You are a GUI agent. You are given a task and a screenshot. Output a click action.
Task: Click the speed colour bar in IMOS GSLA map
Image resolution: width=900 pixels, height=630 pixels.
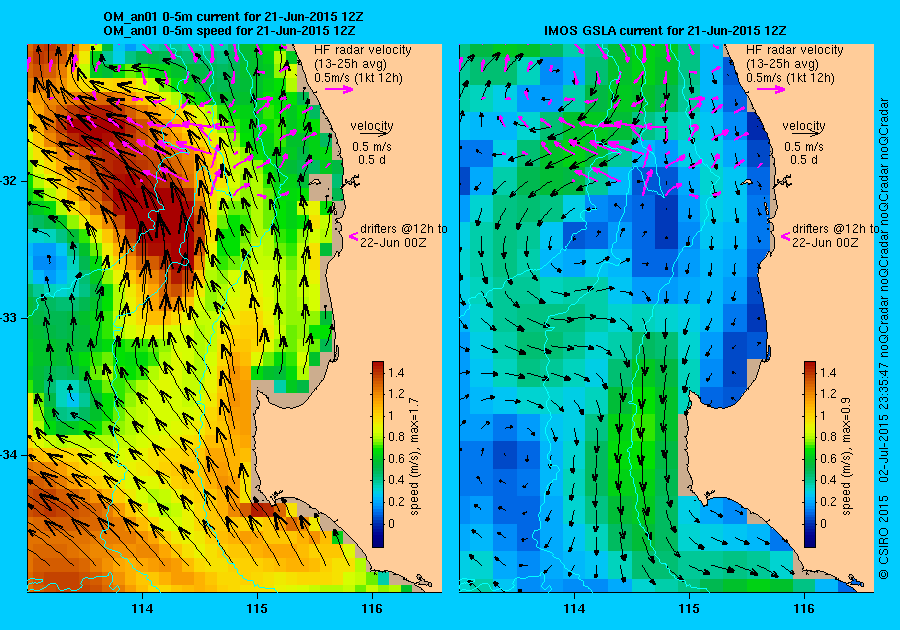[810, 454]
